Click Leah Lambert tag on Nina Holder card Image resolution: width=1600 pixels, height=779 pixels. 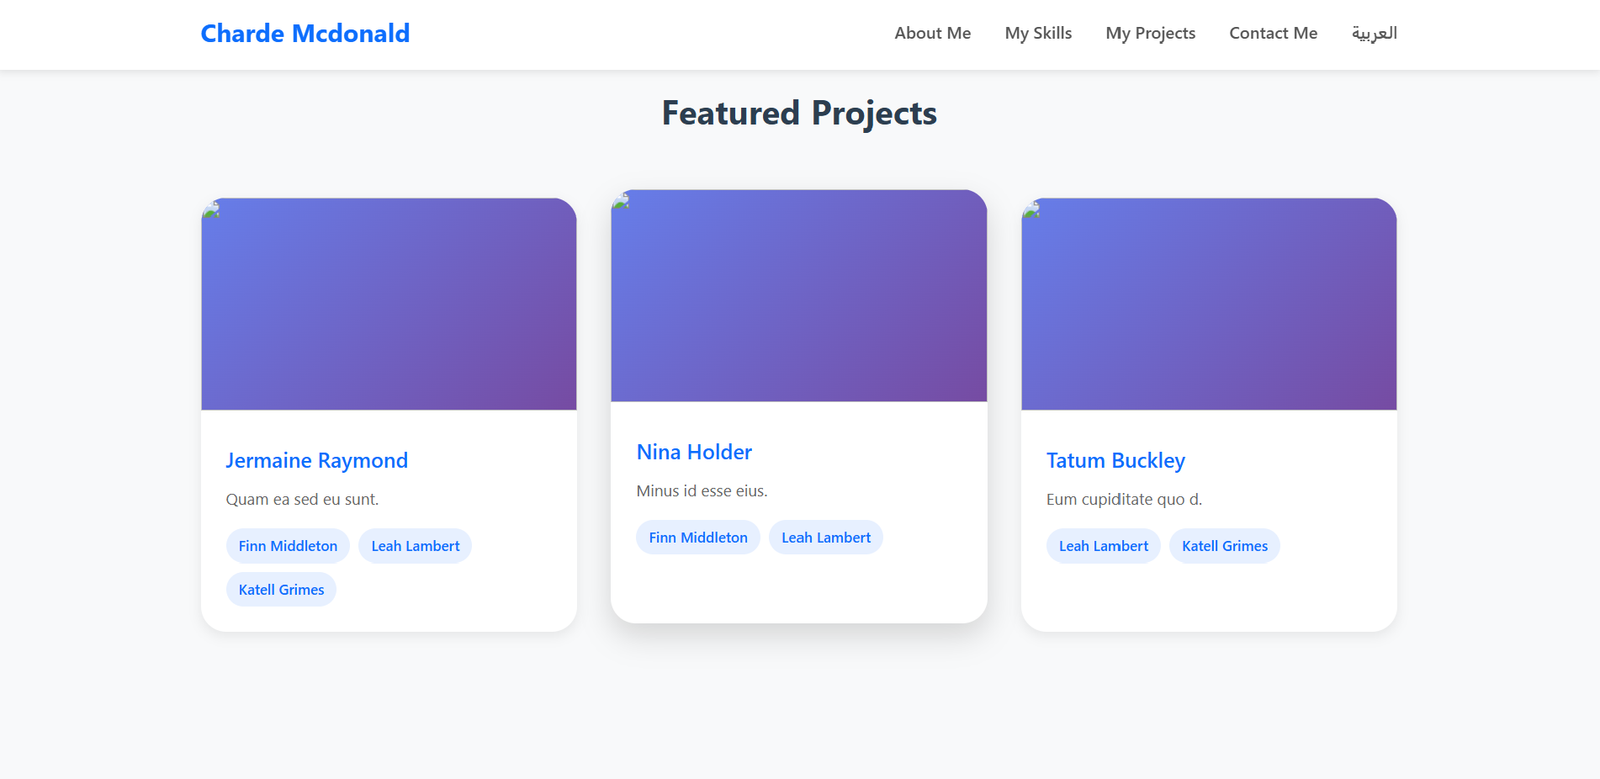point(826,538)
